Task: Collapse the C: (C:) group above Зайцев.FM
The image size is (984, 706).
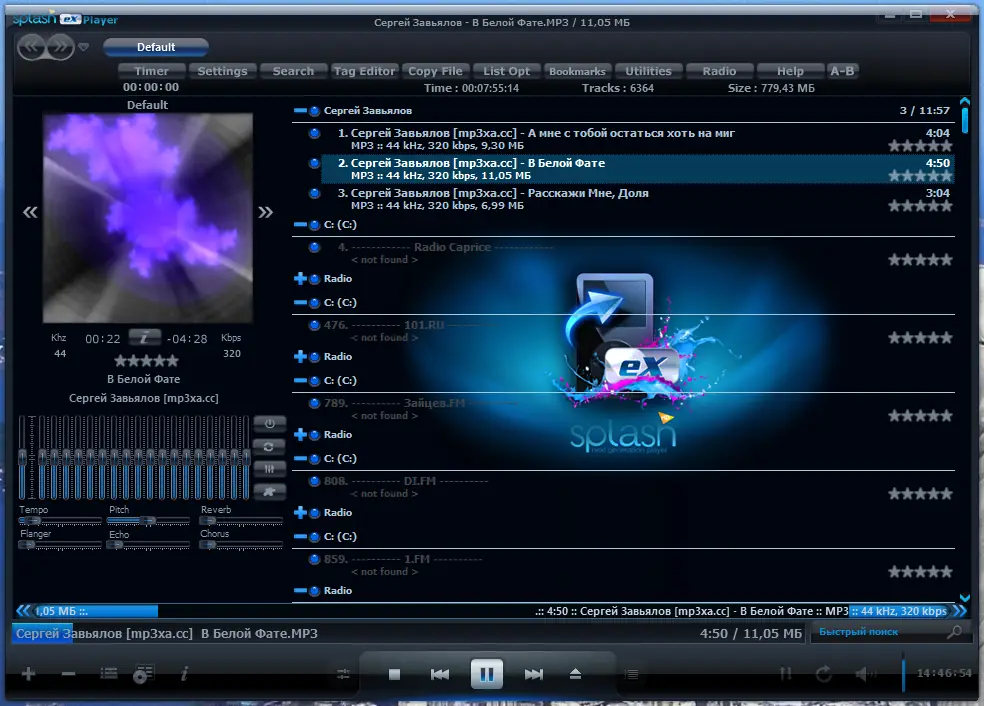Action: [300, 380]
